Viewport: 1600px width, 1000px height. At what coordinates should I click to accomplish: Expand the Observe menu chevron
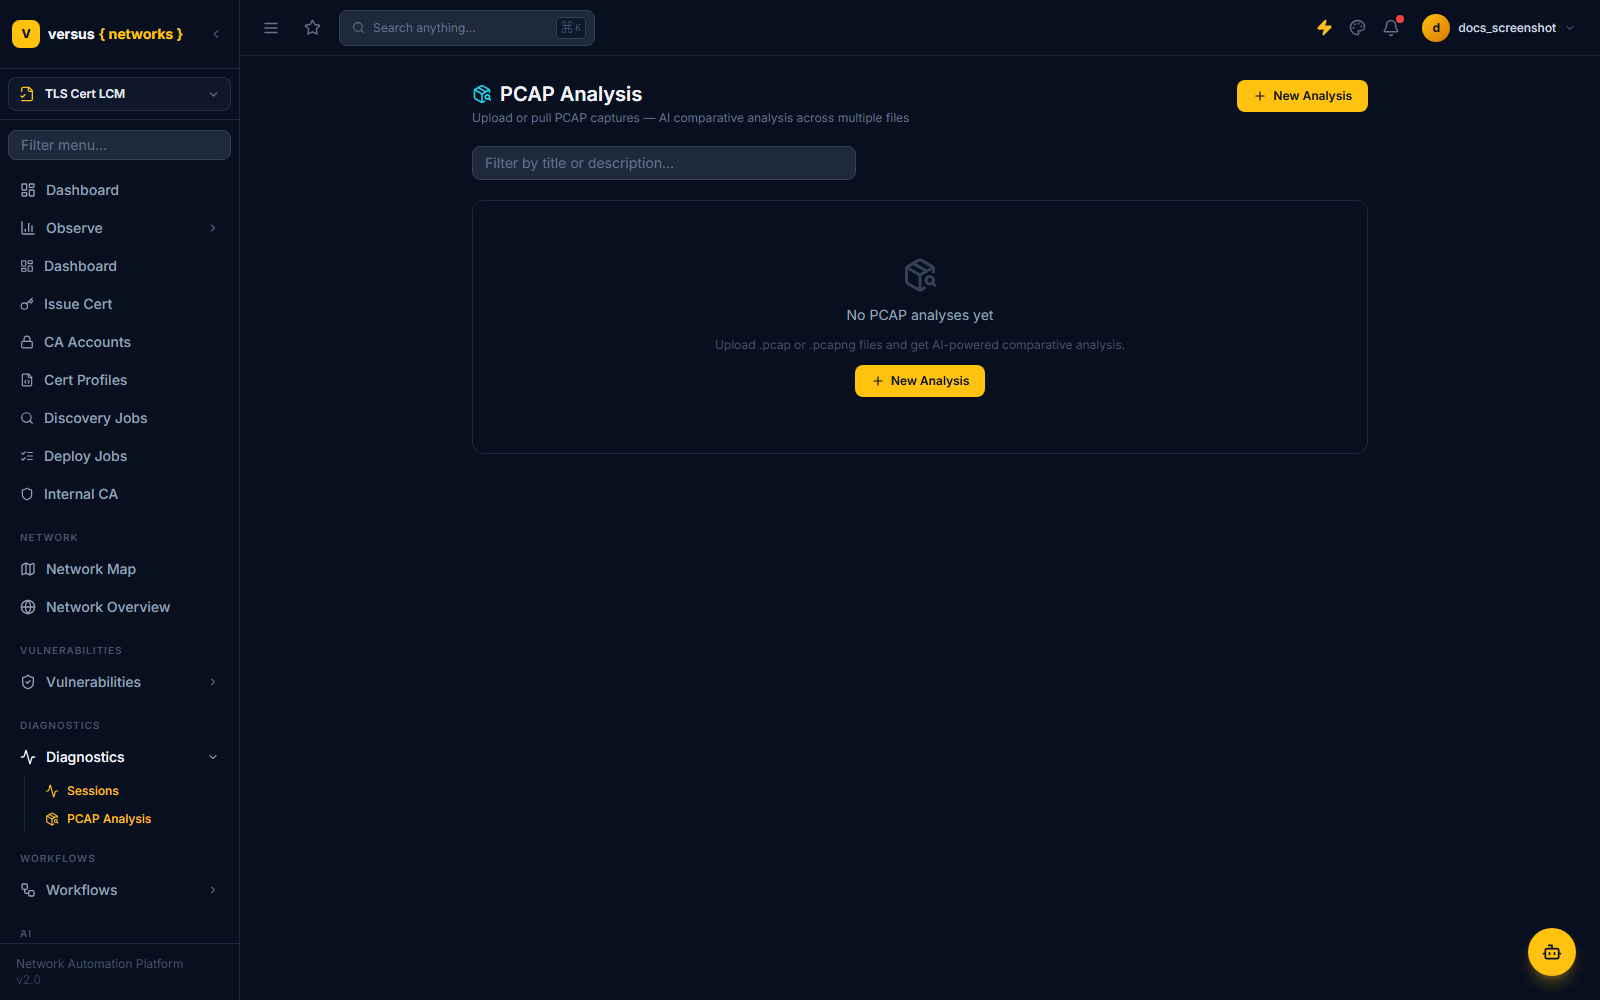click(x=213, y=228)
